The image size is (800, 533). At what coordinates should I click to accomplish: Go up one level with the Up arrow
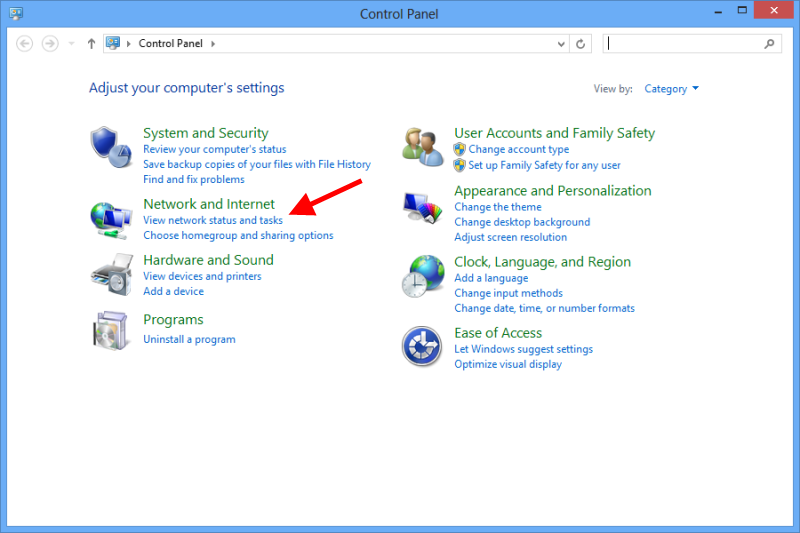click(91, 44)
